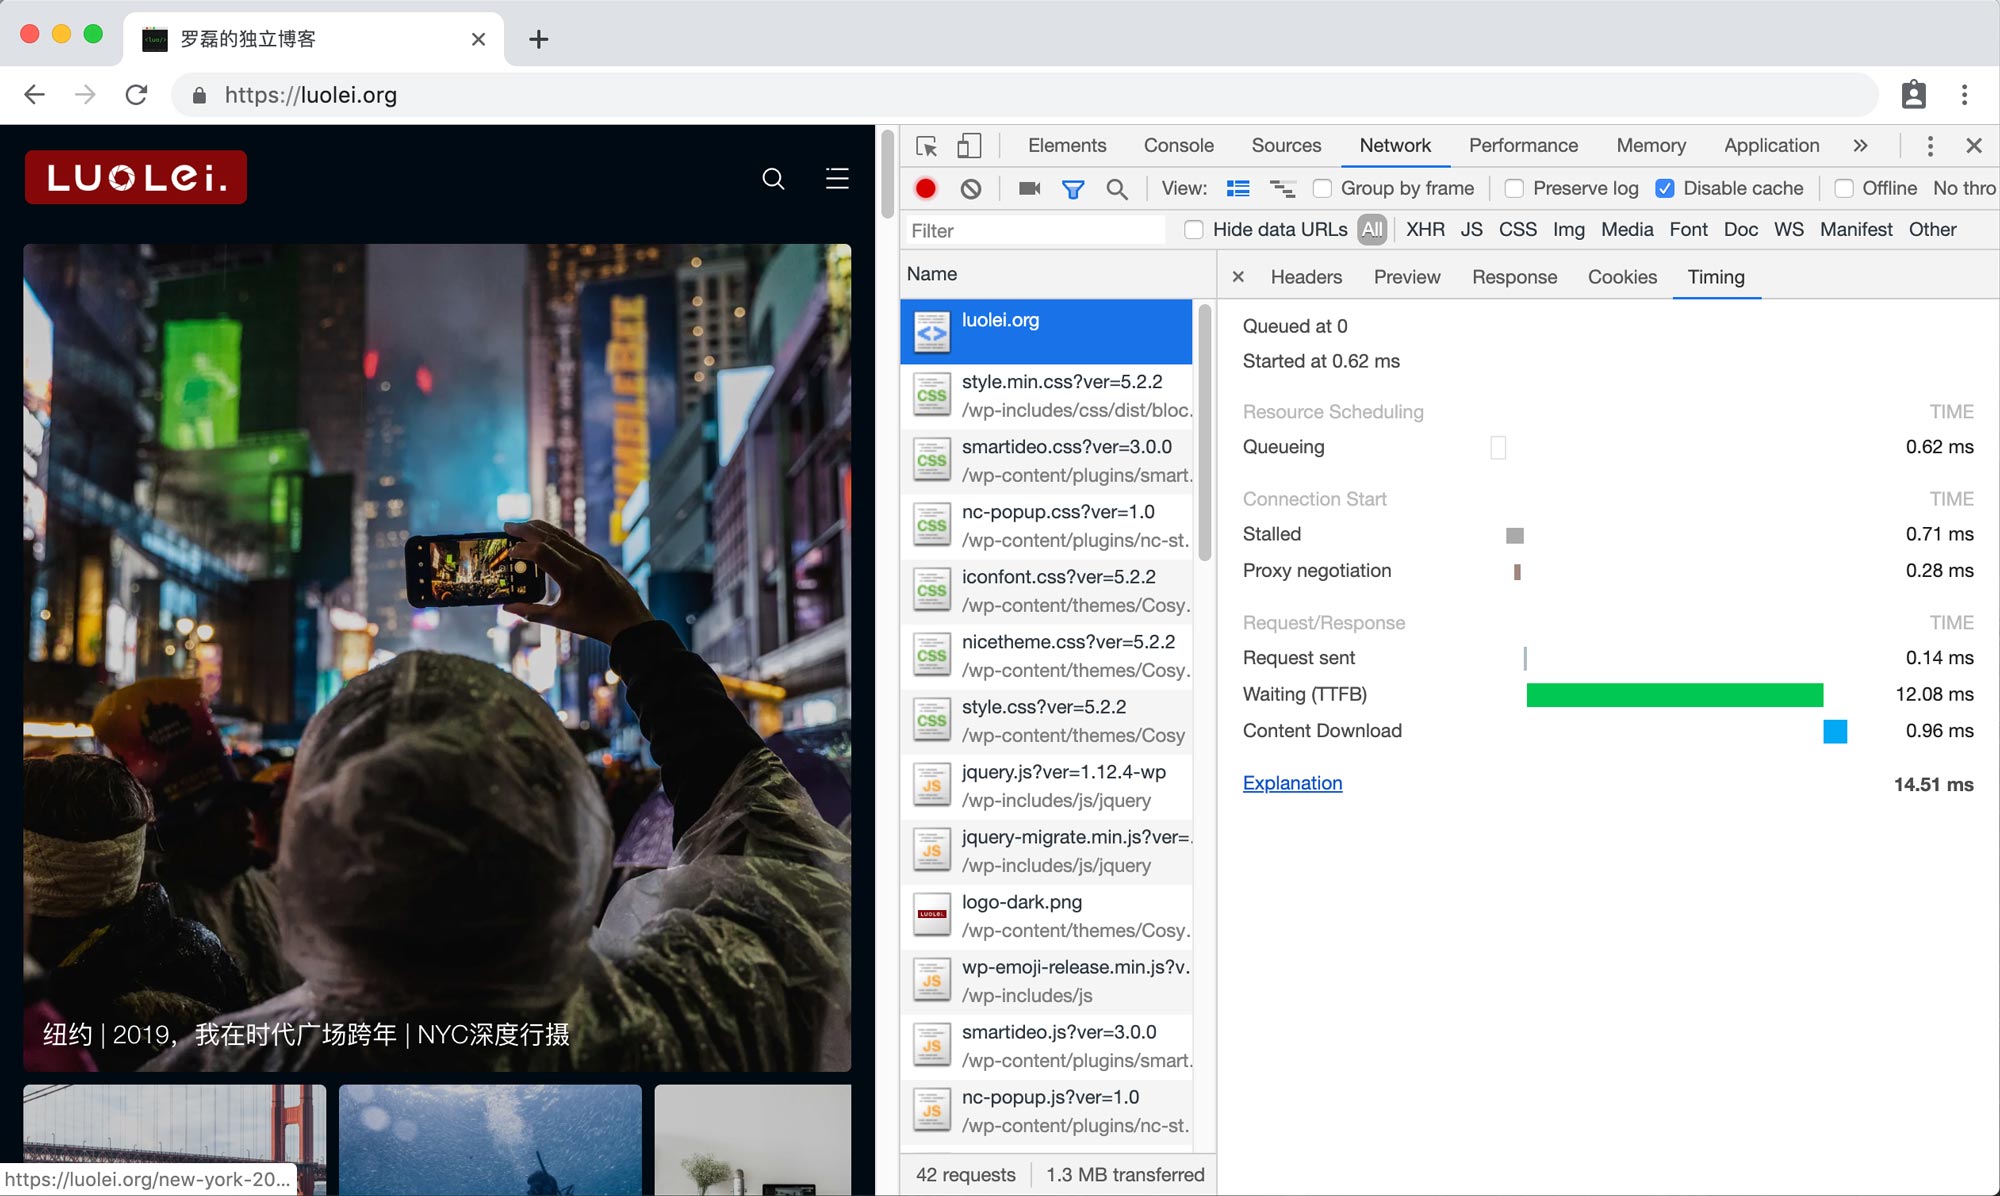Click the Explanation link
This screenshot has width=2000, height=1196.
[1292, 783]
